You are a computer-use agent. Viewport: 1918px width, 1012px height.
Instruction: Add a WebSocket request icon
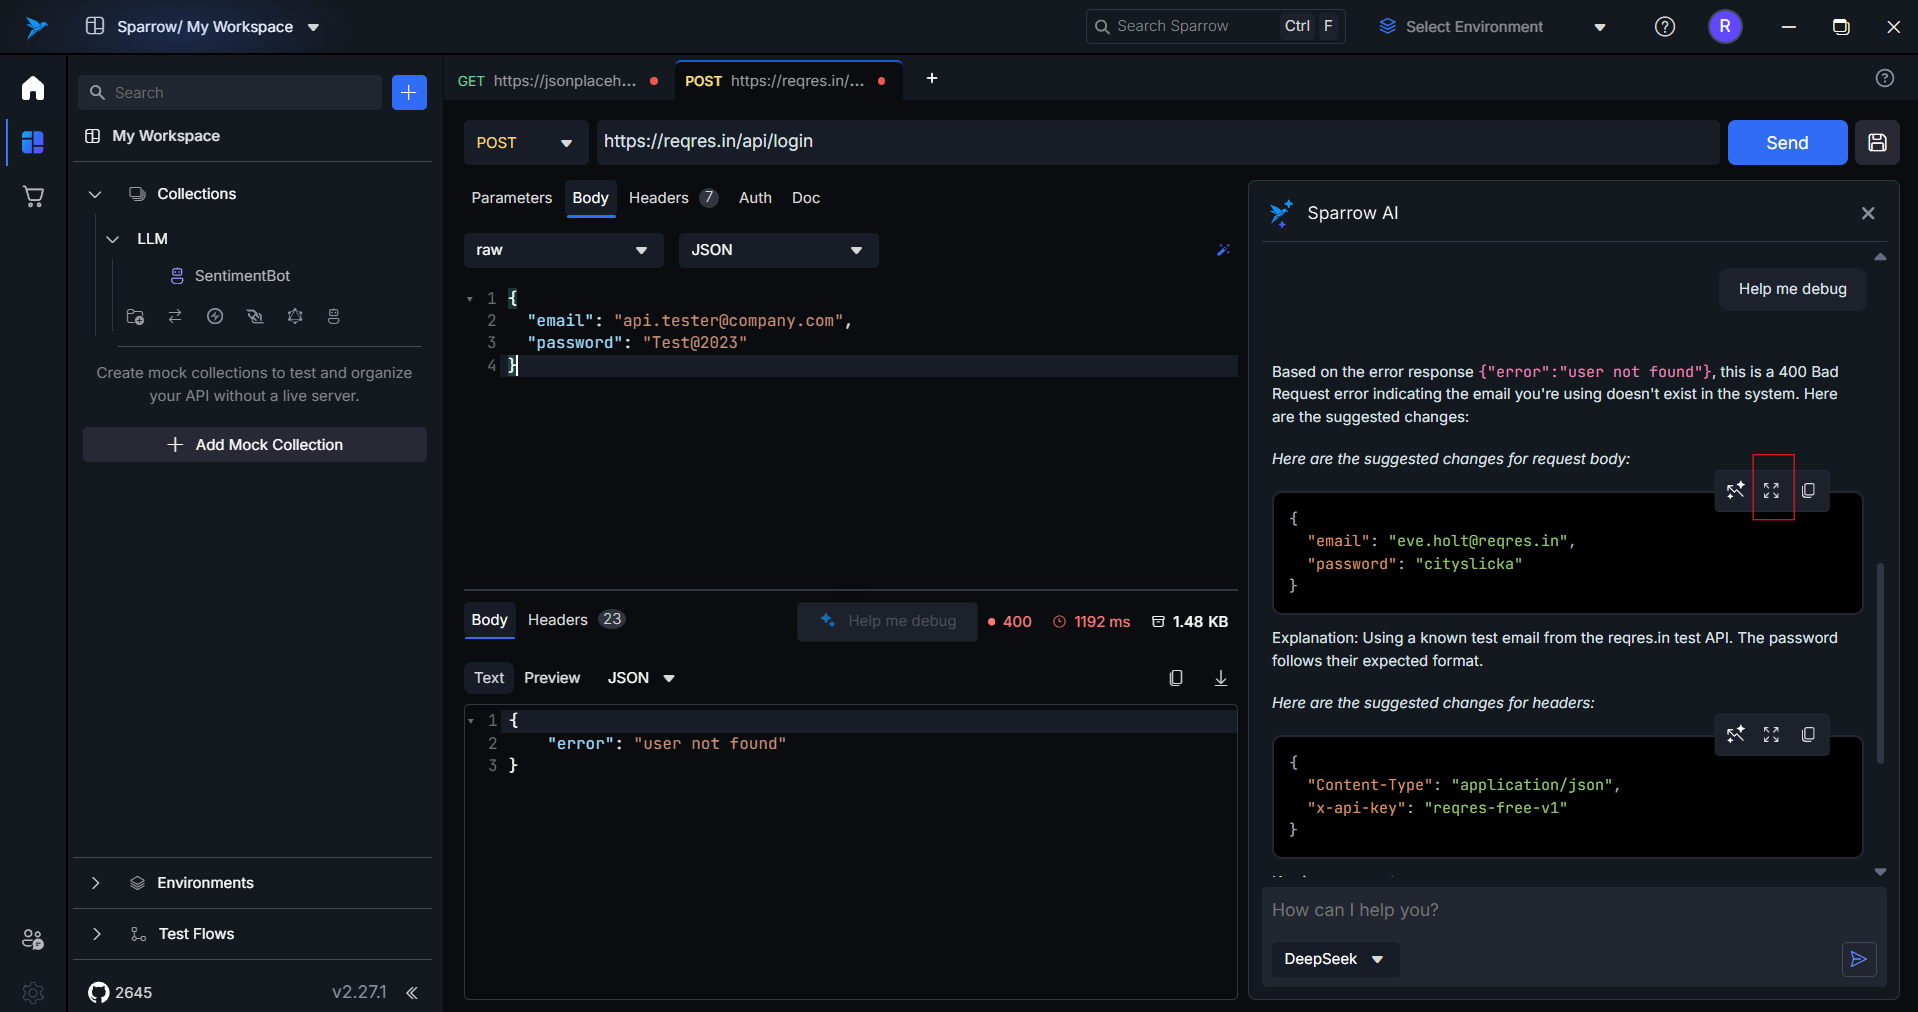point(255,316)
